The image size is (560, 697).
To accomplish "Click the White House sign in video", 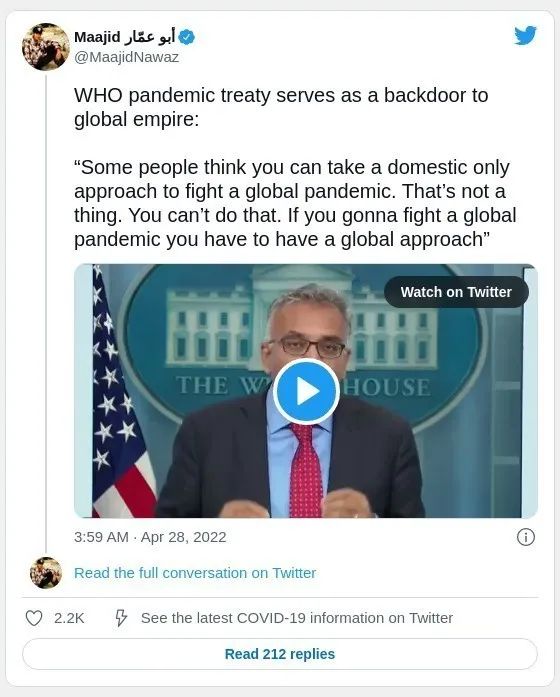I will click(x=304, y=385).
